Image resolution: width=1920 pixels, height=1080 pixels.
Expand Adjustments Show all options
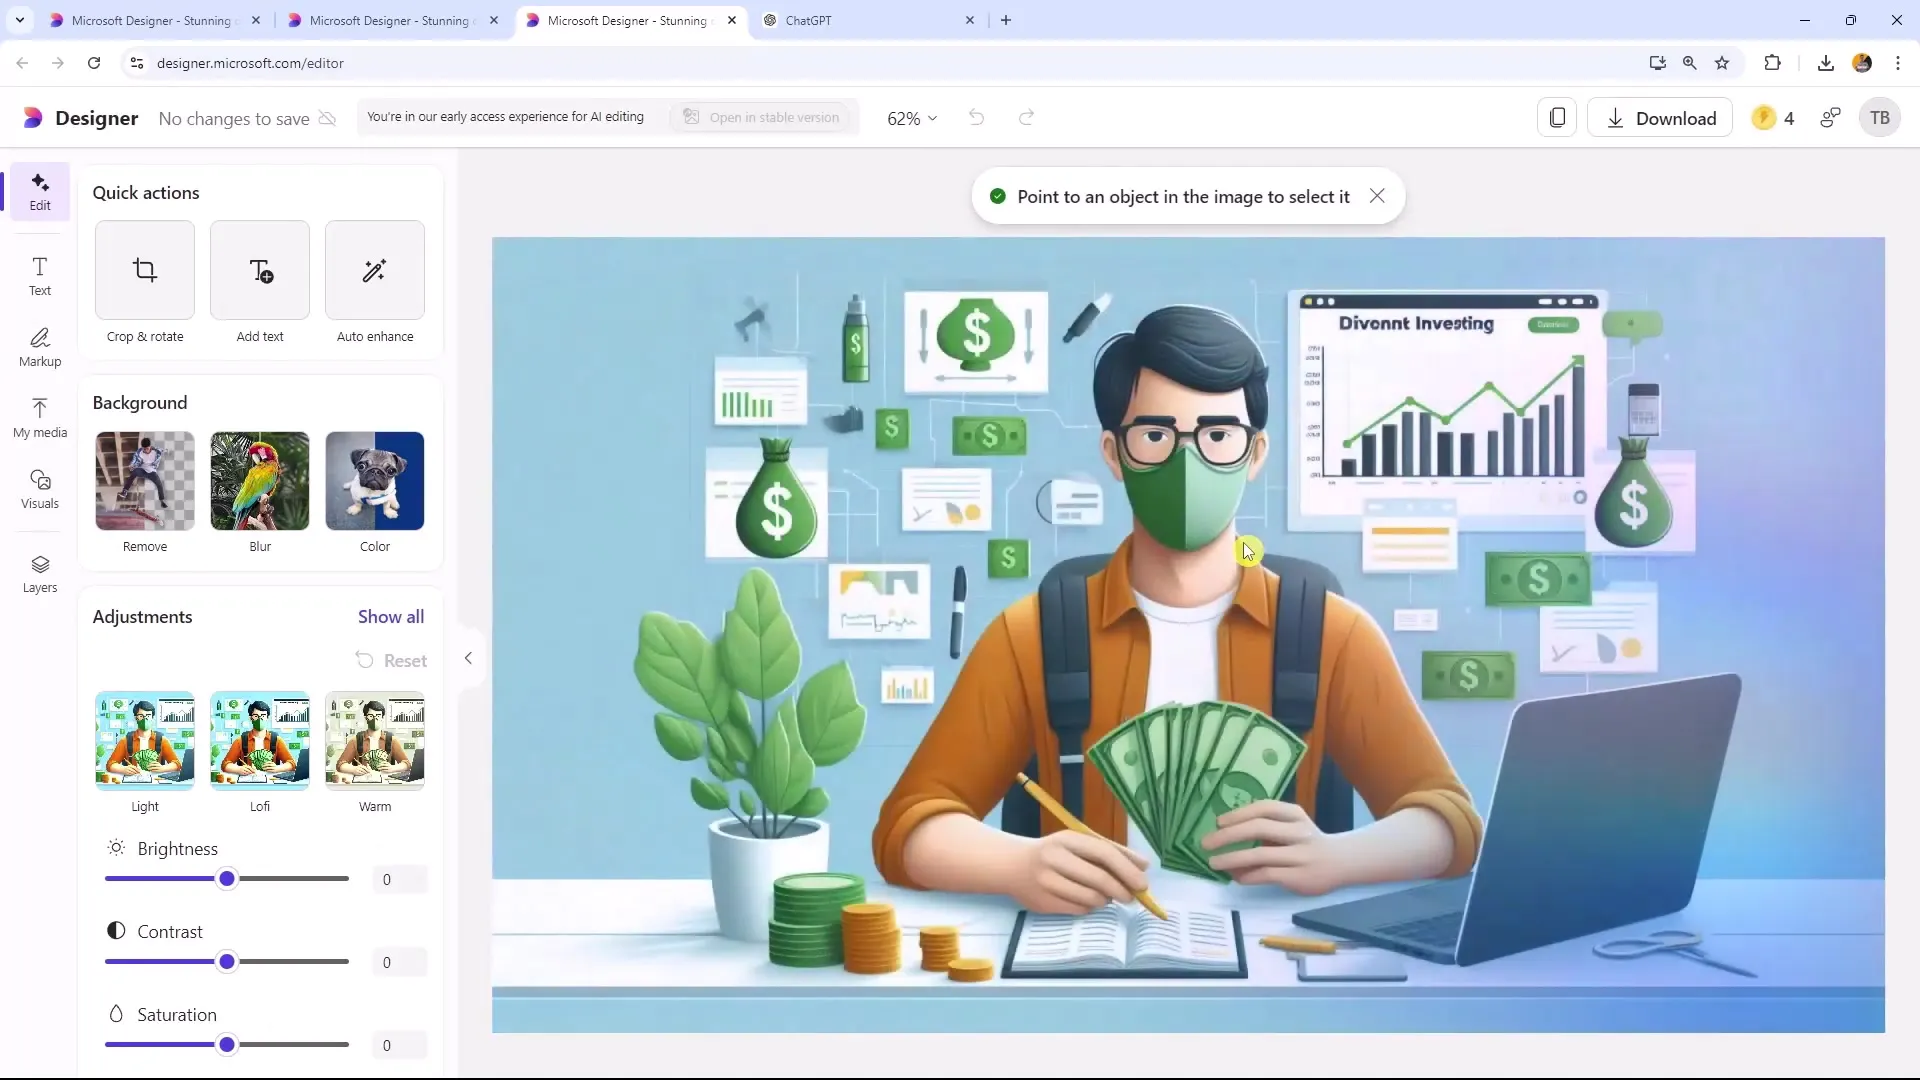pyautogui.click(x=390, y=617)
